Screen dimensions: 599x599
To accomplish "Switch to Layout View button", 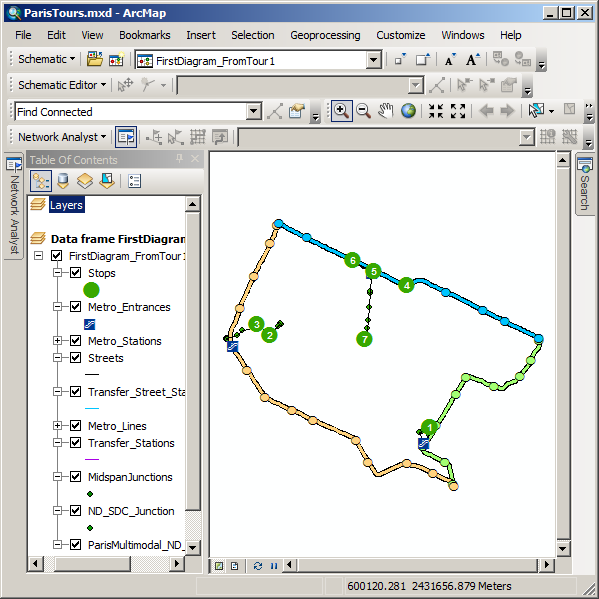I will pos(235,566).
